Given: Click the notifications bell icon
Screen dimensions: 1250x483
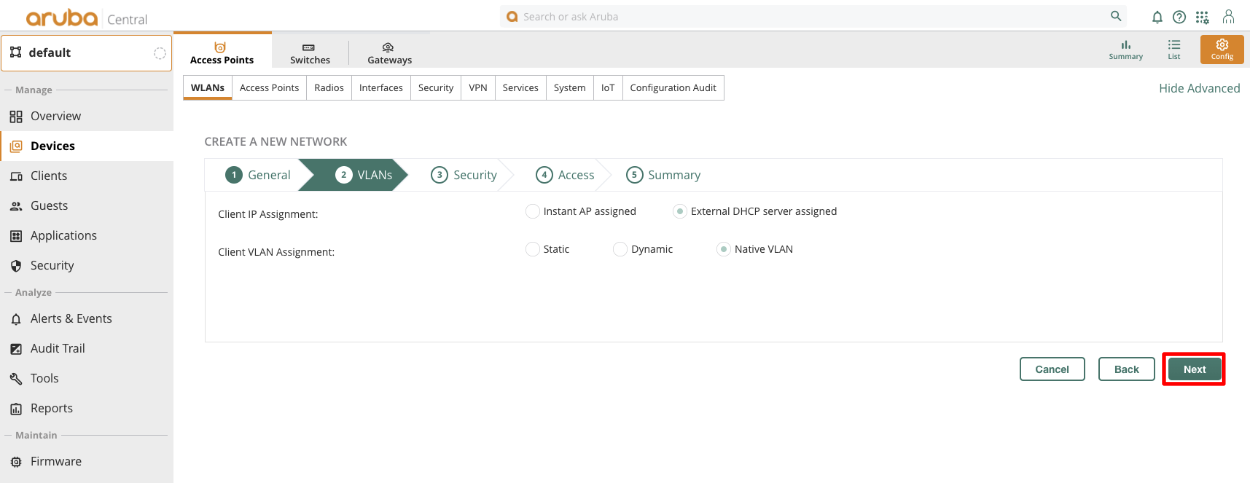Looking at the screenshot, I should click(1157, 17).
